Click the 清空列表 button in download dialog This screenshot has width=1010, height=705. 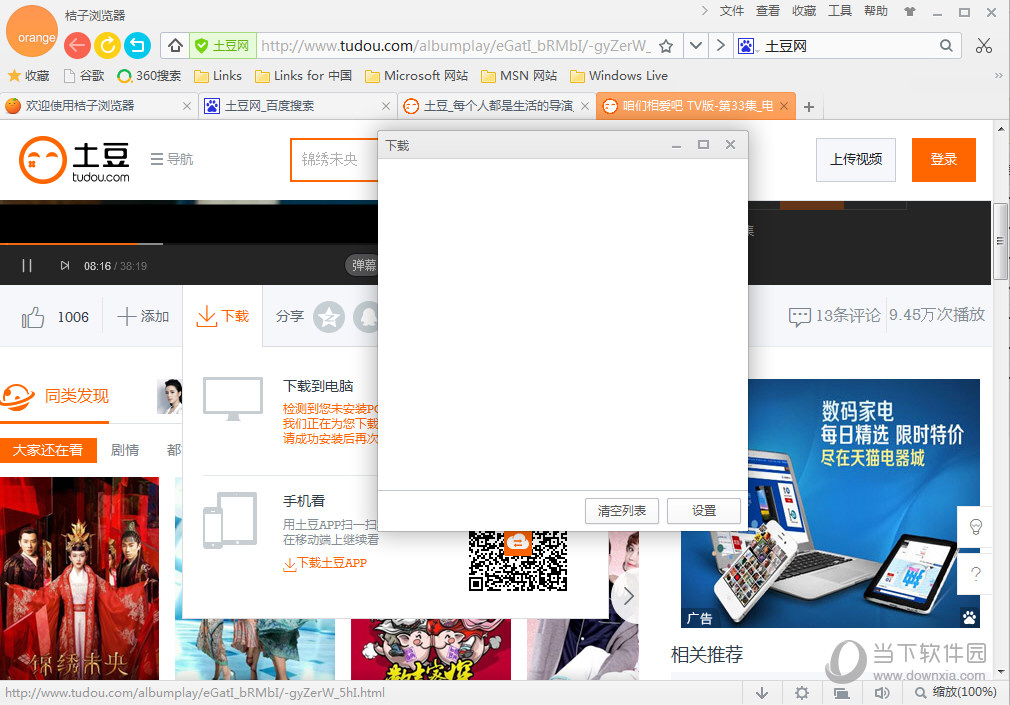point(621,511)
